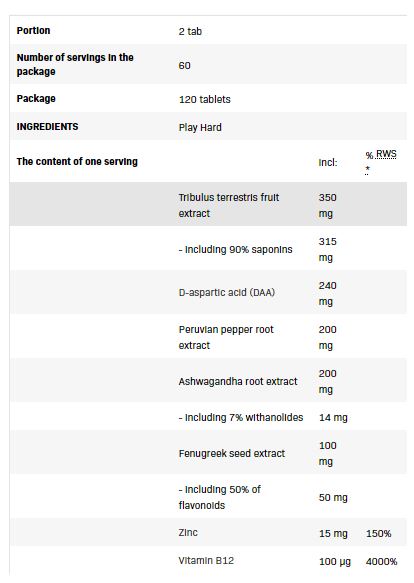Click The content of one serving header
This screenshot has height=583, width=414.
tap(77, 161)
